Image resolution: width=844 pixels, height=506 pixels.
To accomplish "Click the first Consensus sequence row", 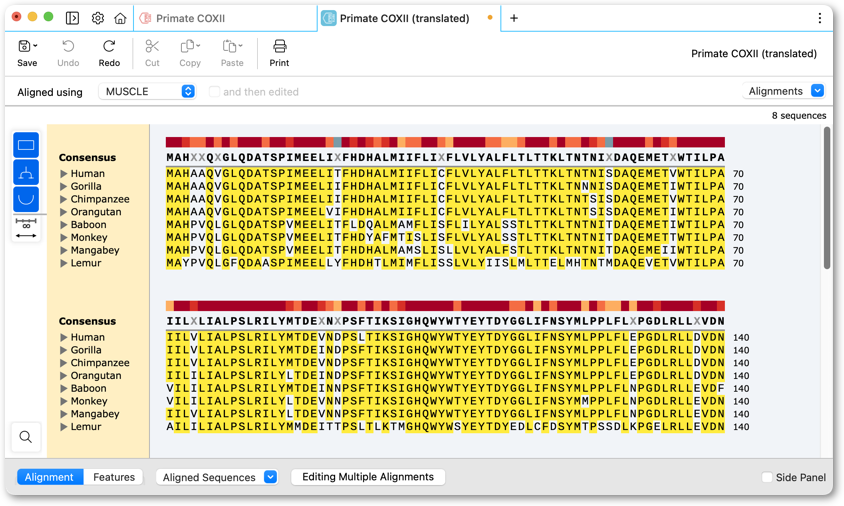I will [445, 157].
